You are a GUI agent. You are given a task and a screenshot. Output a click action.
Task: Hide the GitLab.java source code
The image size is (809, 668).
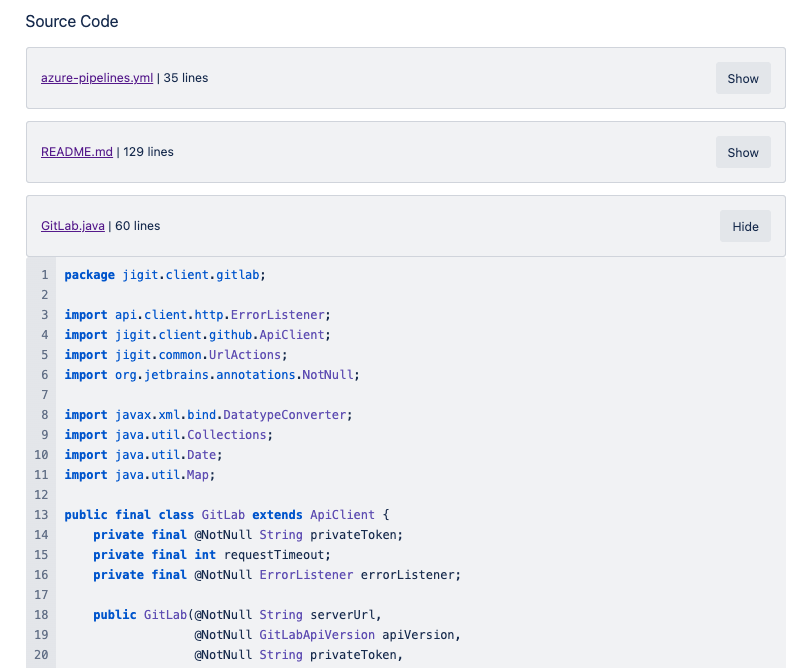(745, 226)
